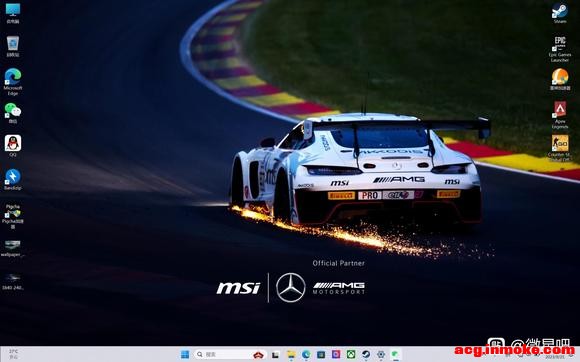Open the Epic Games Launcher shortcut
Viewport: 580px width, 362px height.
pos(560,48)
